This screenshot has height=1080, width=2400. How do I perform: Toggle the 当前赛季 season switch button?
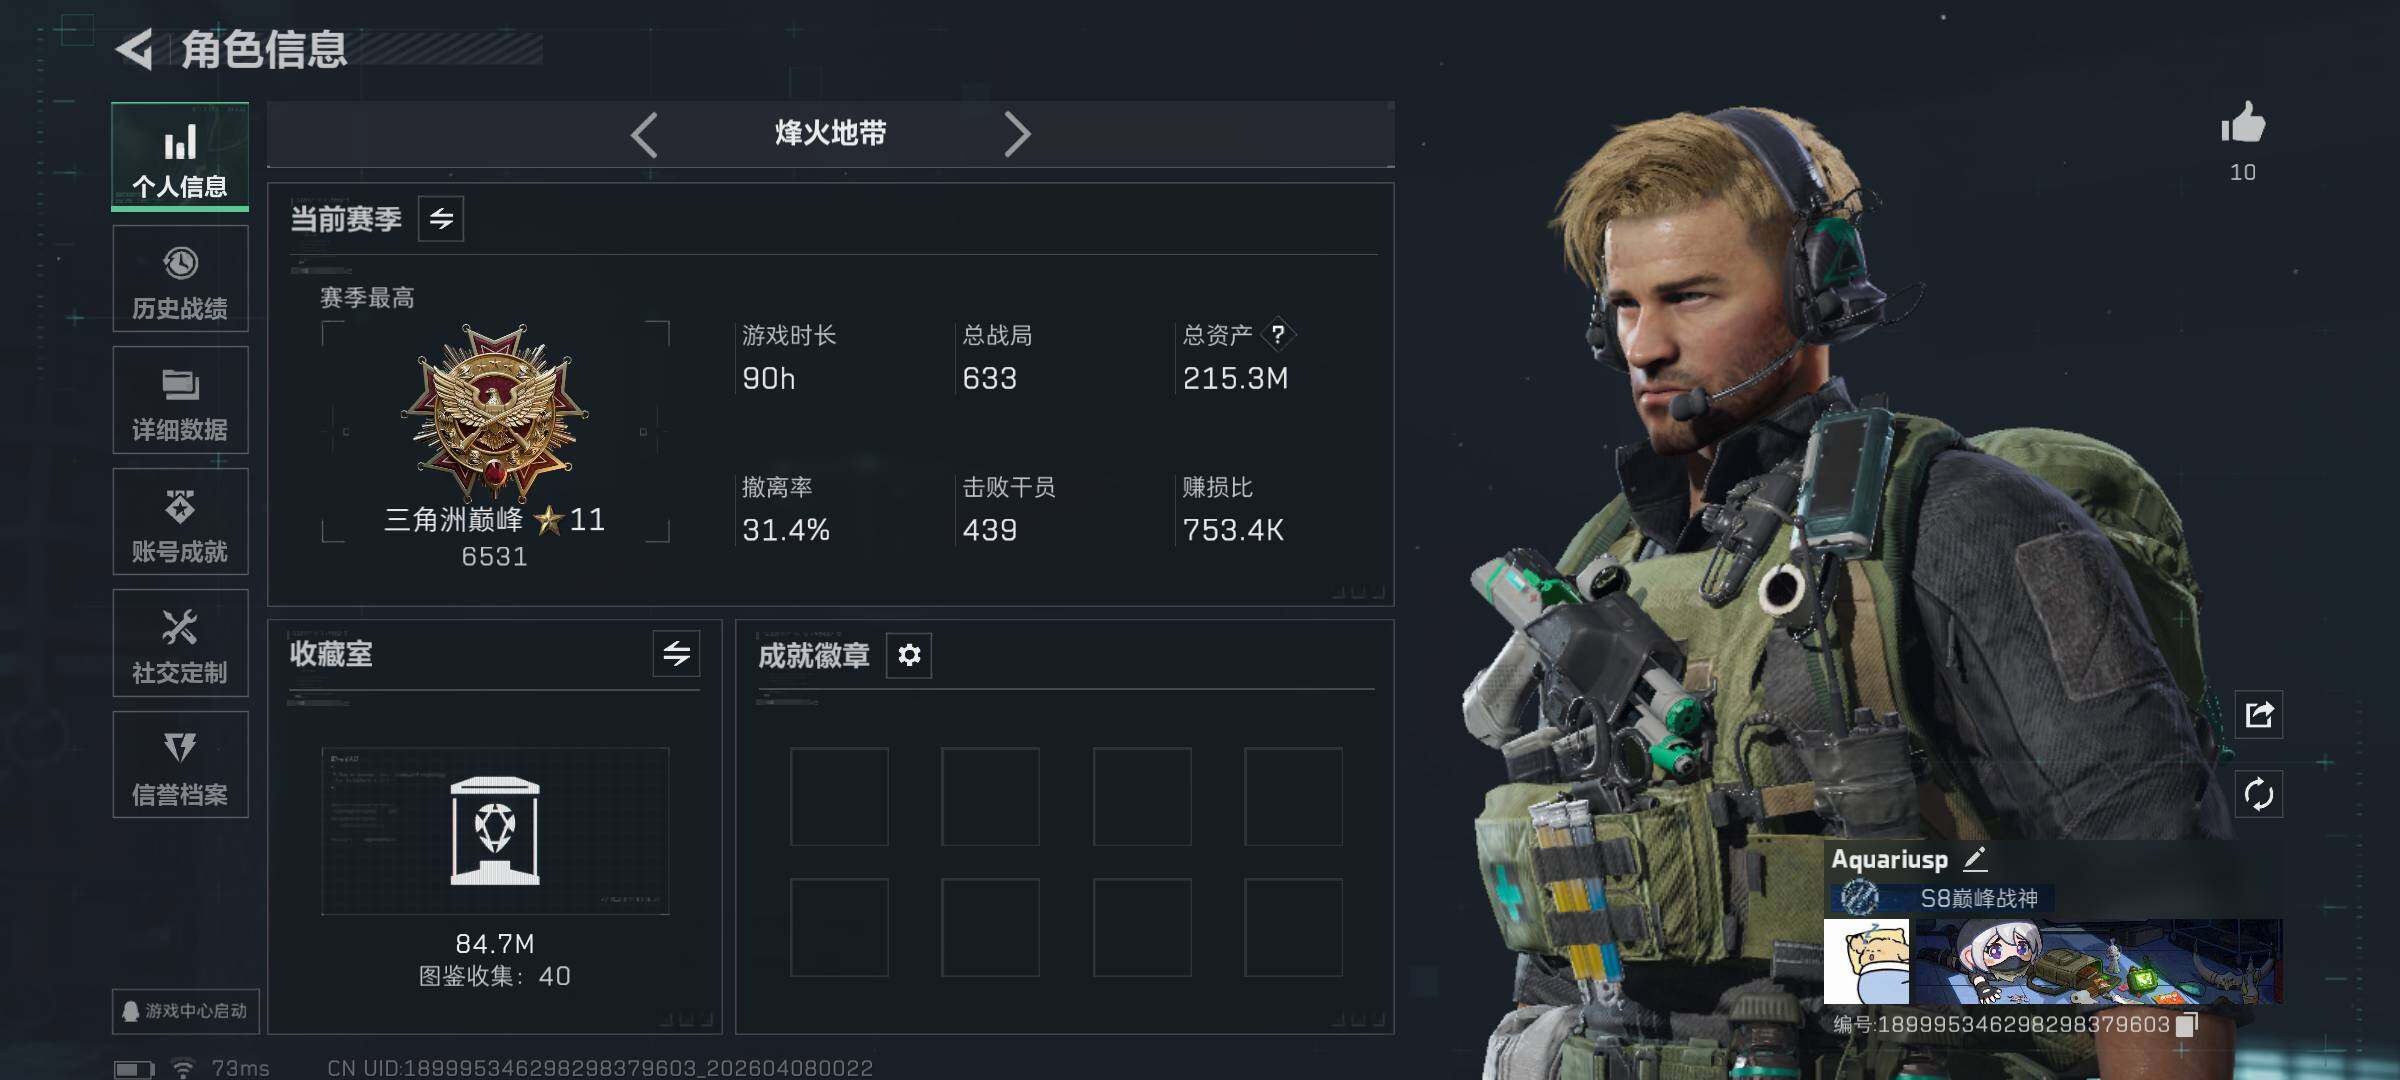[441, 219]
